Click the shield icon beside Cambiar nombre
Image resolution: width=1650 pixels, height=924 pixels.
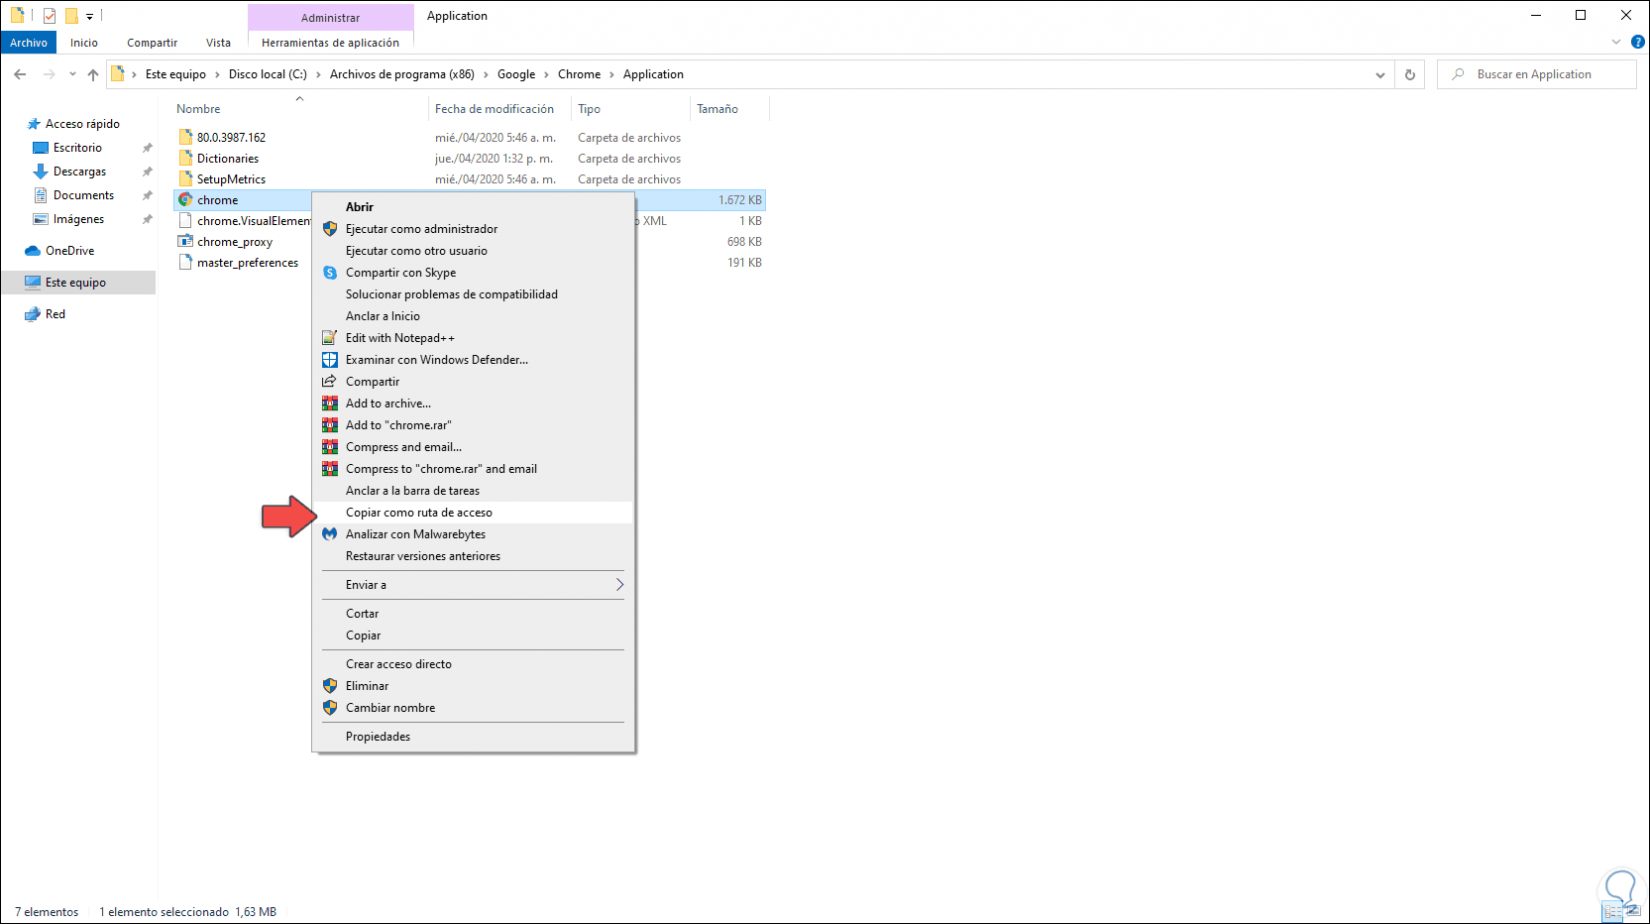click(330, 708)
